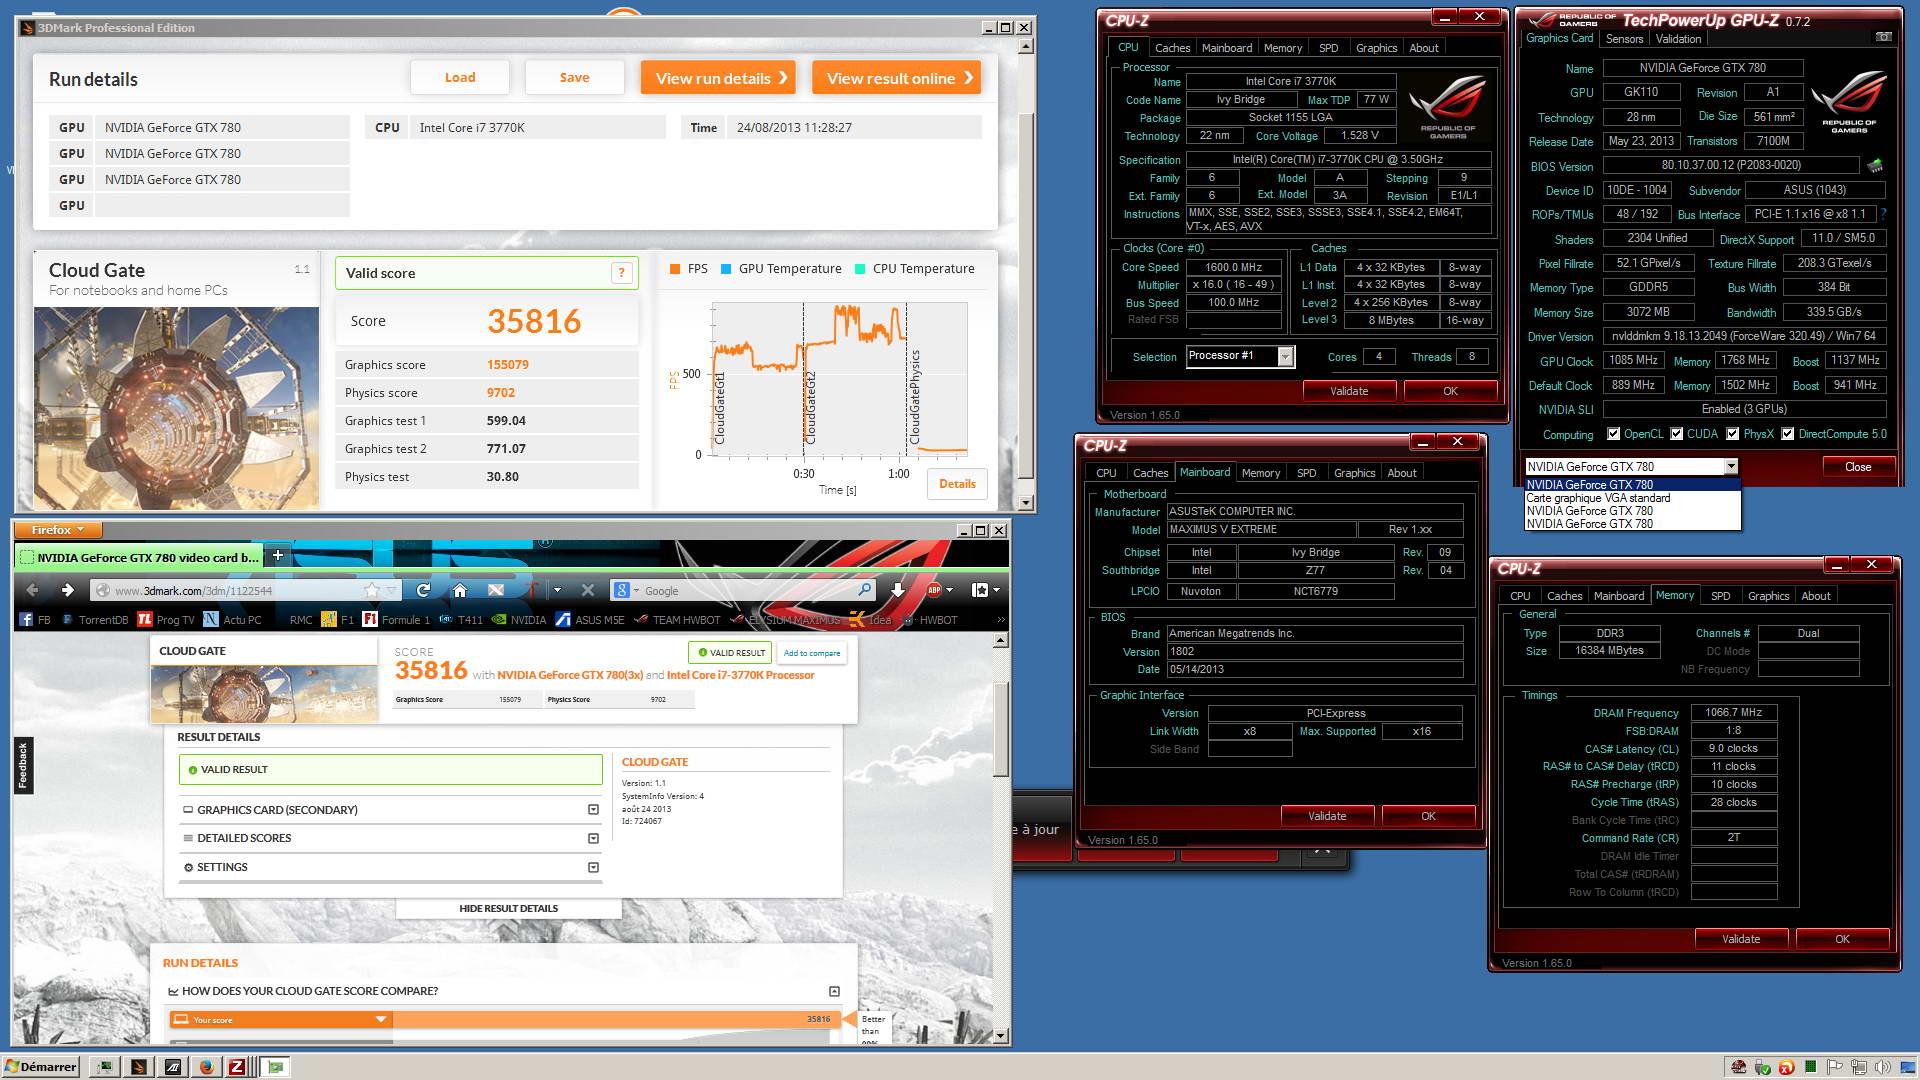This screenshot has height=1080, width=1920.
Task: Go back in the Firefox toolbar
Action: coord(33,590)
